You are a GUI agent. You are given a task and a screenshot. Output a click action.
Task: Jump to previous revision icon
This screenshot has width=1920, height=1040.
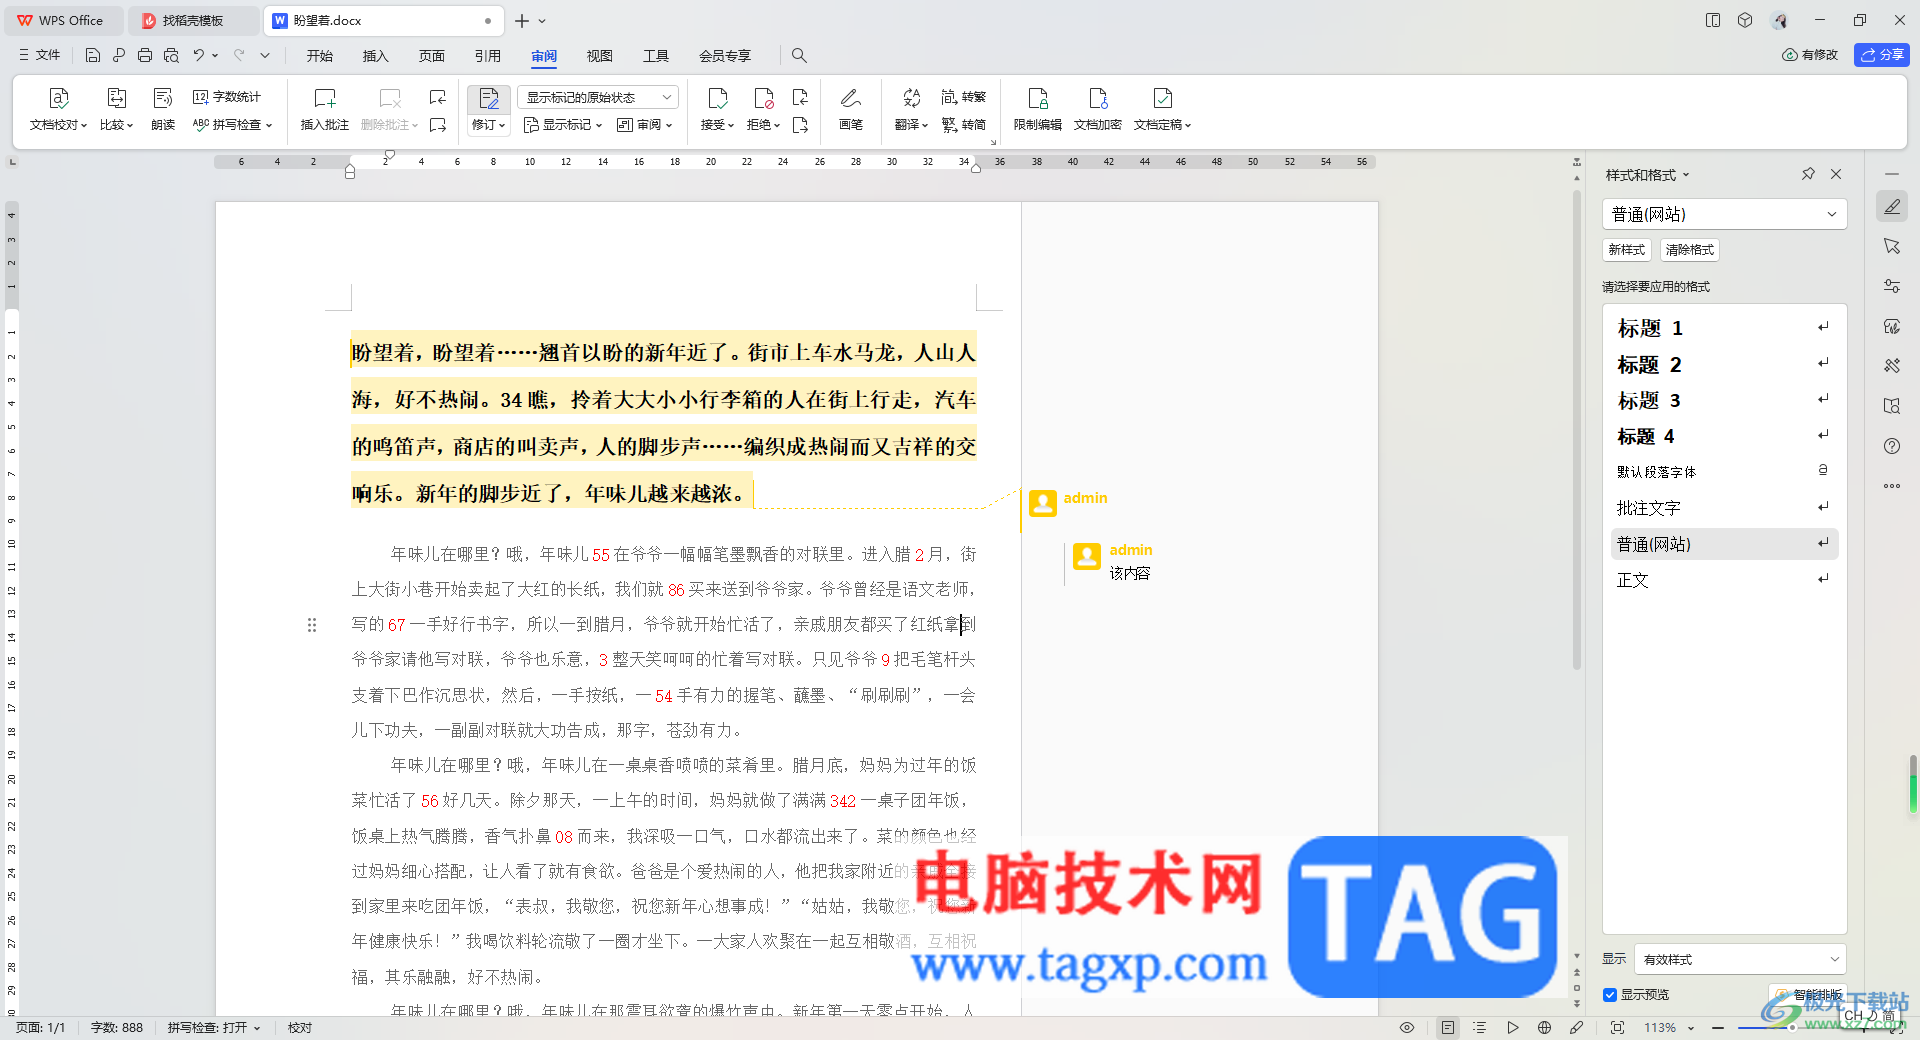coord(800,97)
